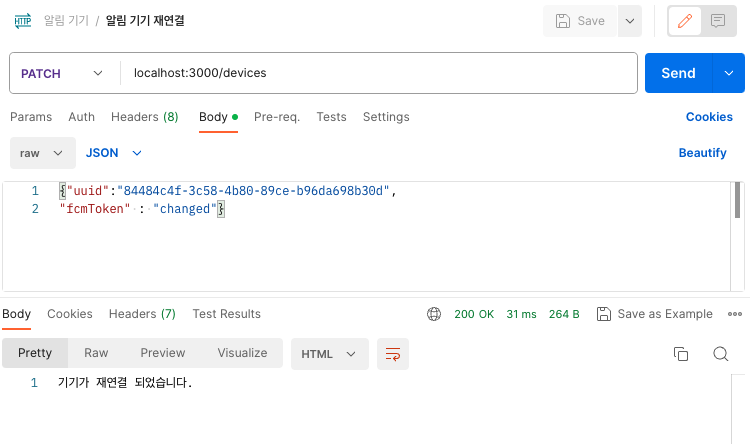Select the Preview response view

tap(163, 353)
